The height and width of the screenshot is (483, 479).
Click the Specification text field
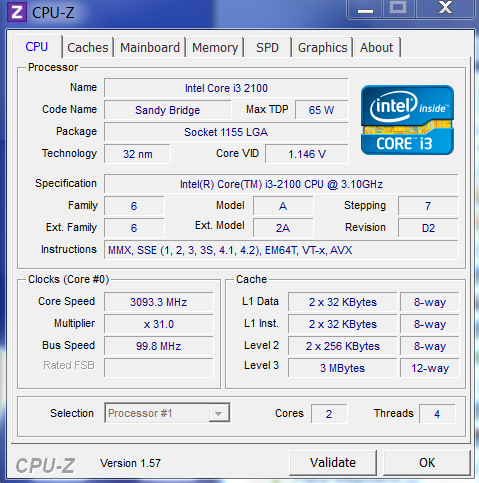pos(281,184)
